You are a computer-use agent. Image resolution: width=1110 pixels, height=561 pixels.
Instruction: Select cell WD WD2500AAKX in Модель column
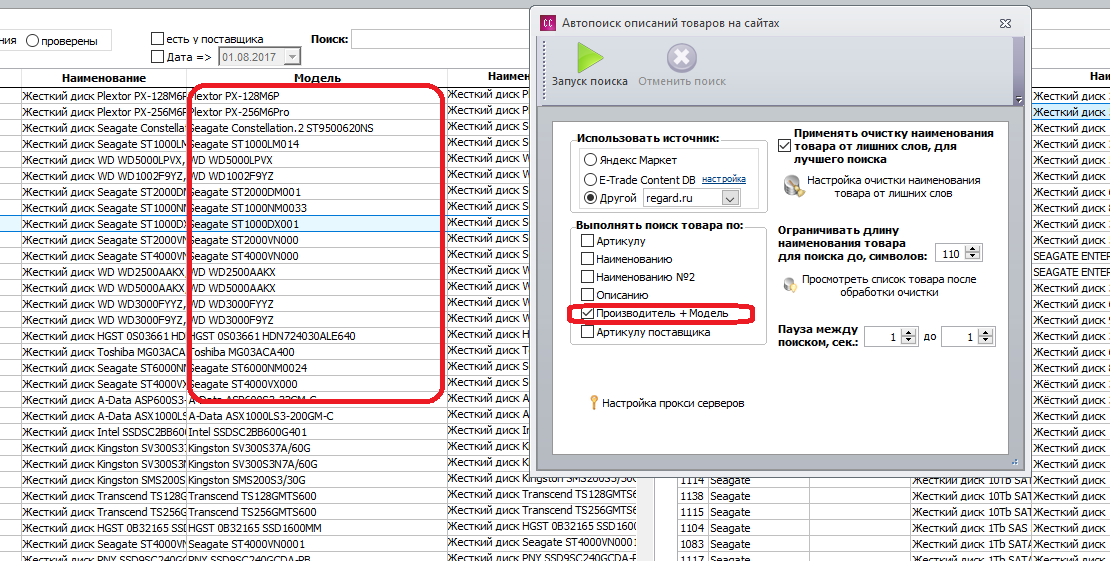click(317, 272)
